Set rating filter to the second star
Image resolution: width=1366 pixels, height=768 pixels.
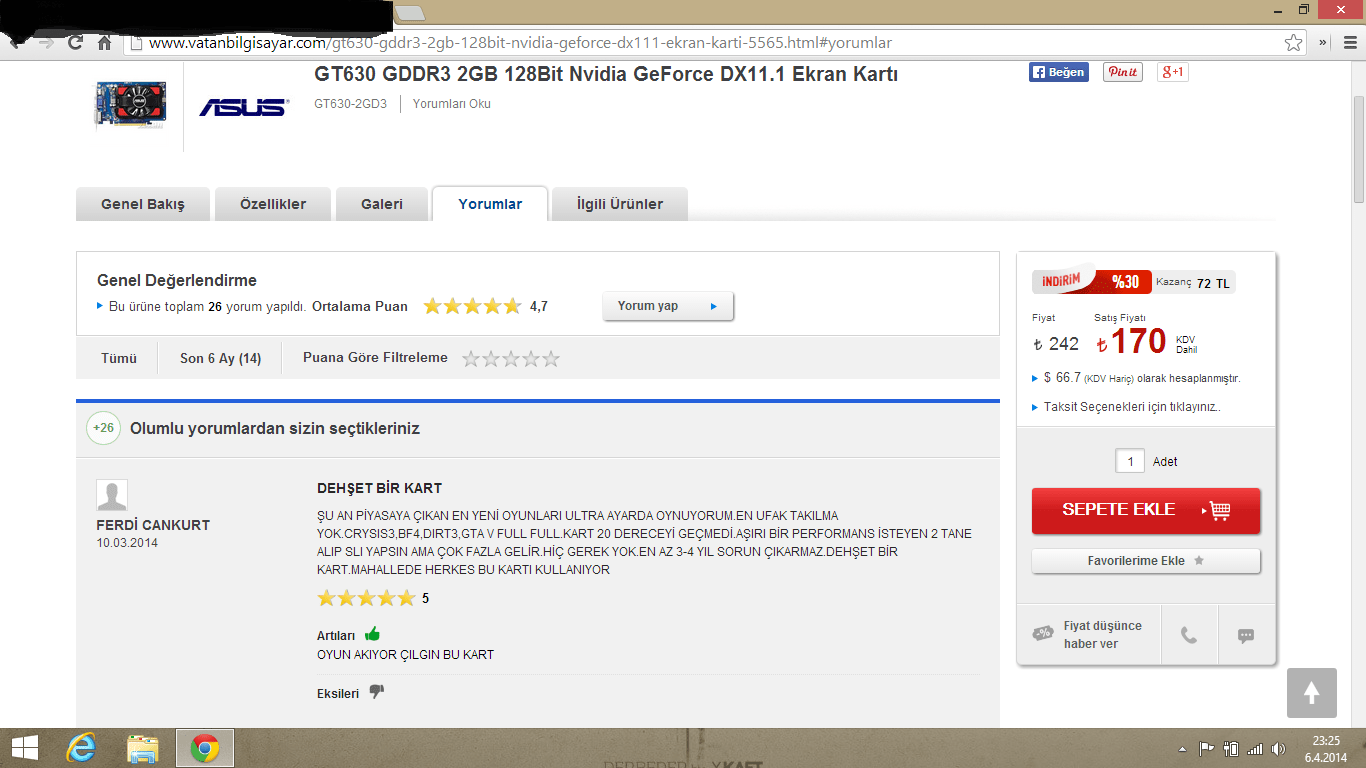point(492,358)
